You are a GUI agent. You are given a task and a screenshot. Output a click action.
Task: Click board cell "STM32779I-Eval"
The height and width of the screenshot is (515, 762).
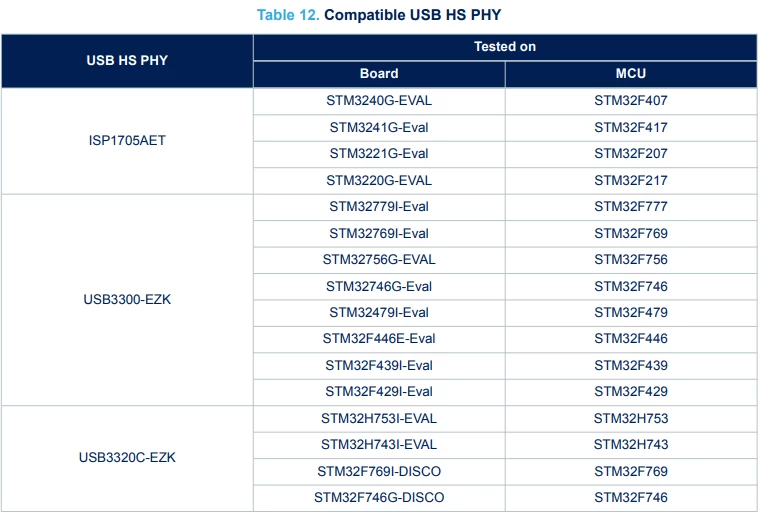(x=379, y=207)
